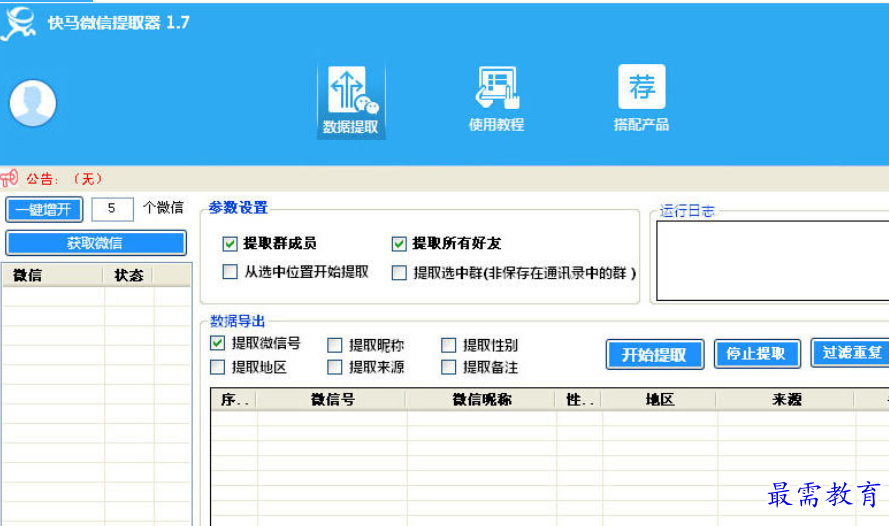Image resolution: width=889 pixels, height=526 pixels.
Task: Enable the 提取地区 checkbox
Action: (217, 367)
